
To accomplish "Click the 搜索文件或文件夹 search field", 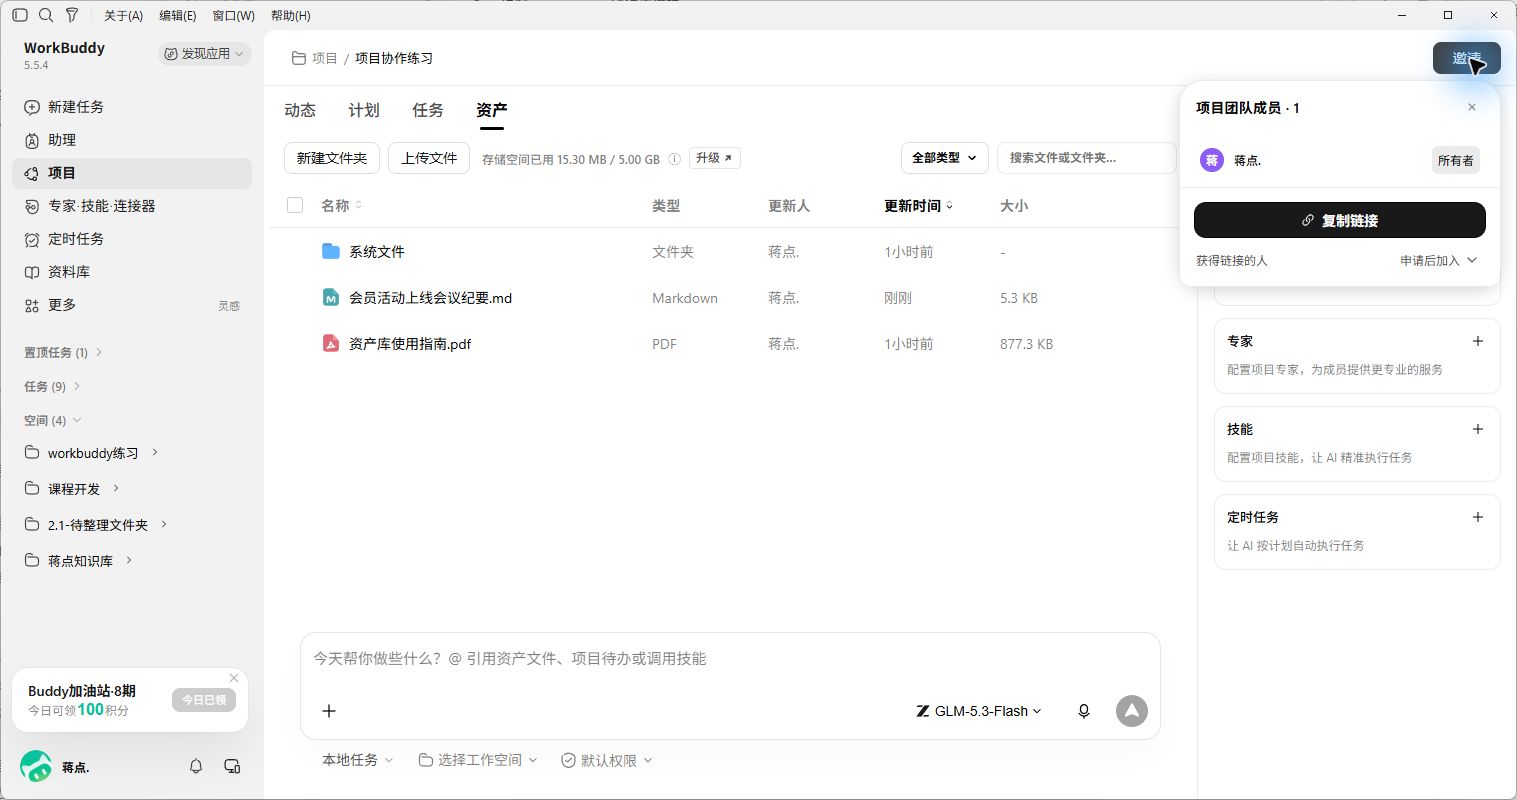I will (x=1087, y=158).
